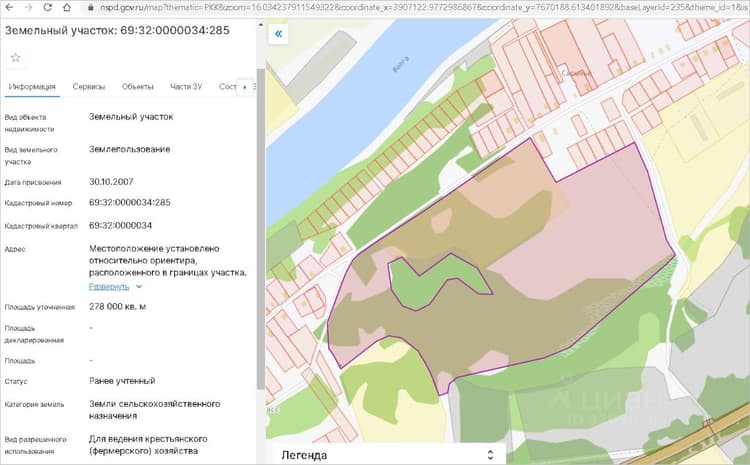Reload the page with refresh icon

coord(47,7)
